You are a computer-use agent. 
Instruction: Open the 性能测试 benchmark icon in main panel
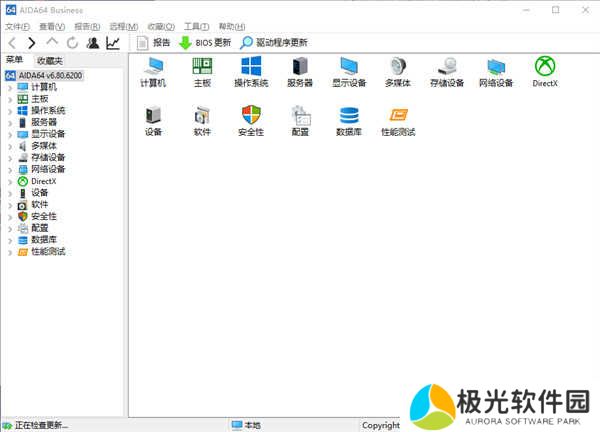click(398, 117)
